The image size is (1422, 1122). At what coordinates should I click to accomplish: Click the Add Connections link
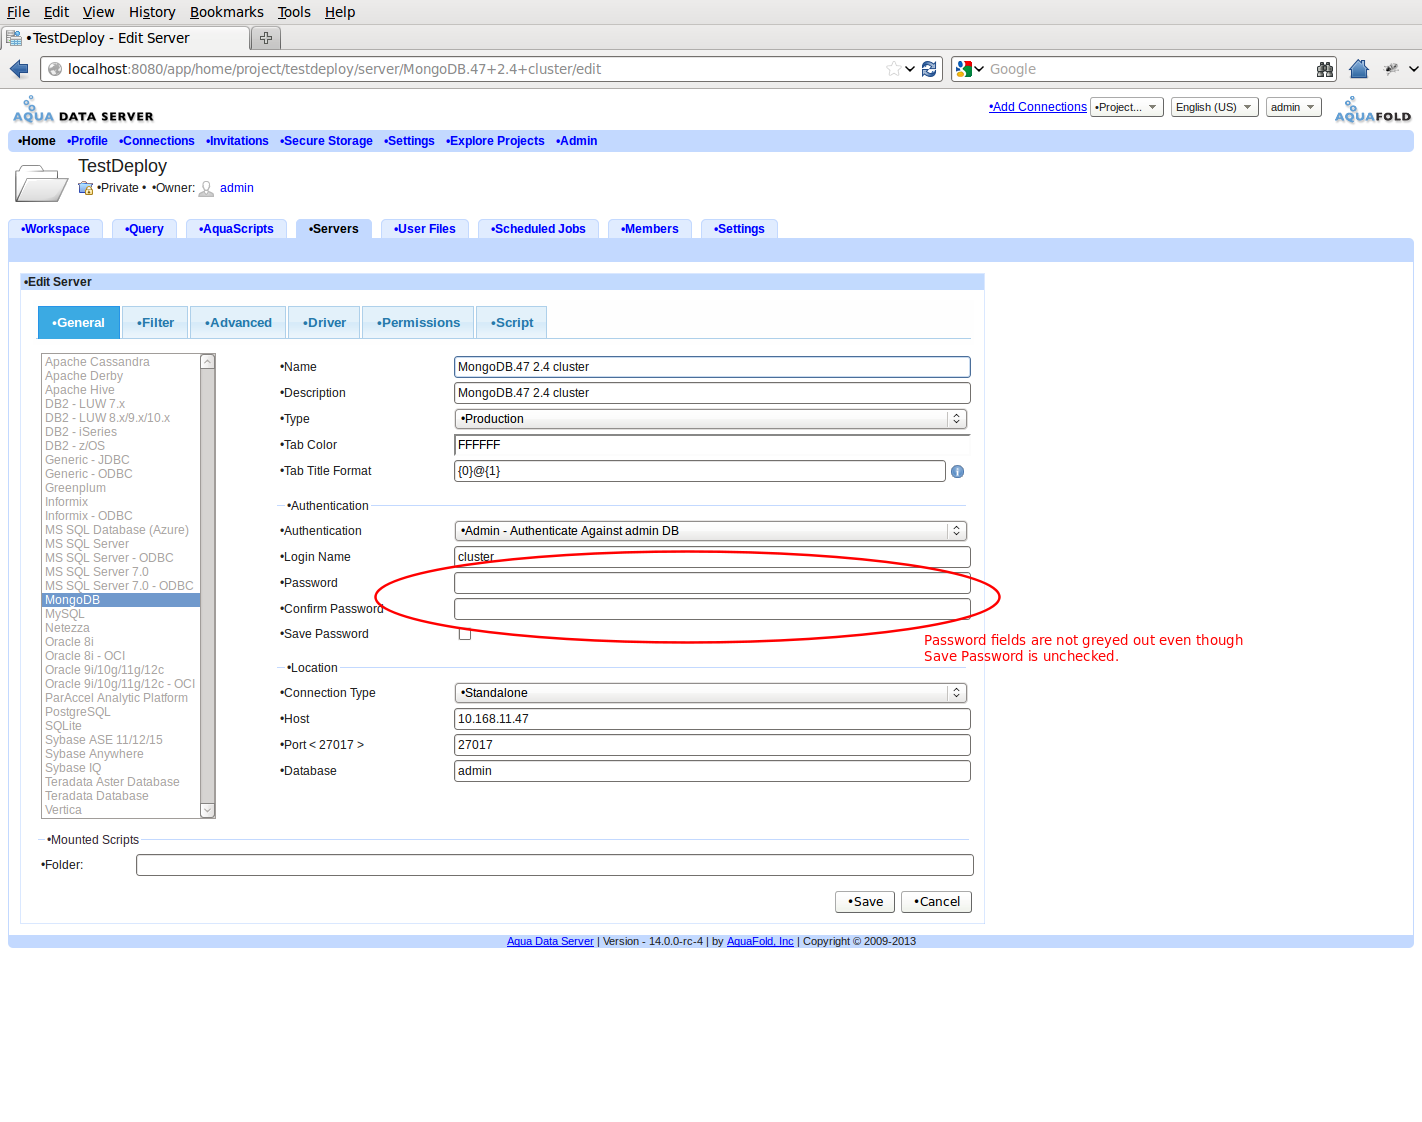click(x=1038, y=107)
